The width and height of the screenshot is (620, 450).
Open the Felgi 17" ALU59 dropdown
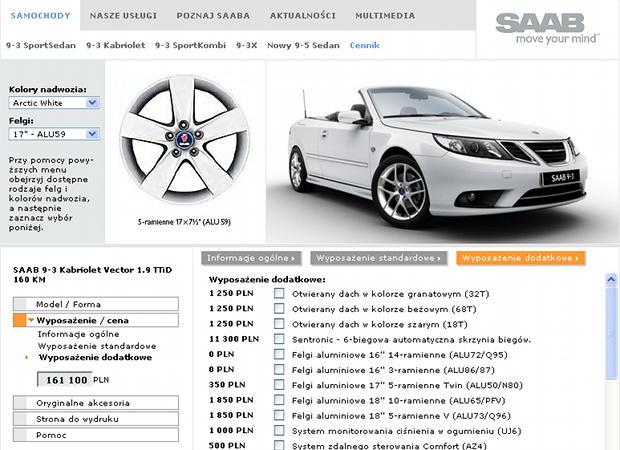54,134
